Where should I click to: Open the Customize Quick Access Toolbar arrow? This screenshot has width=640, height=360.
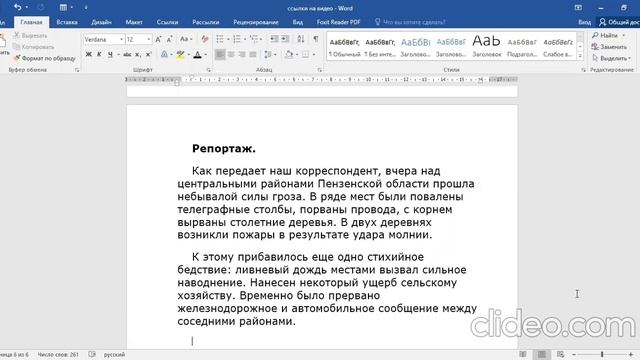coord(86,7)
